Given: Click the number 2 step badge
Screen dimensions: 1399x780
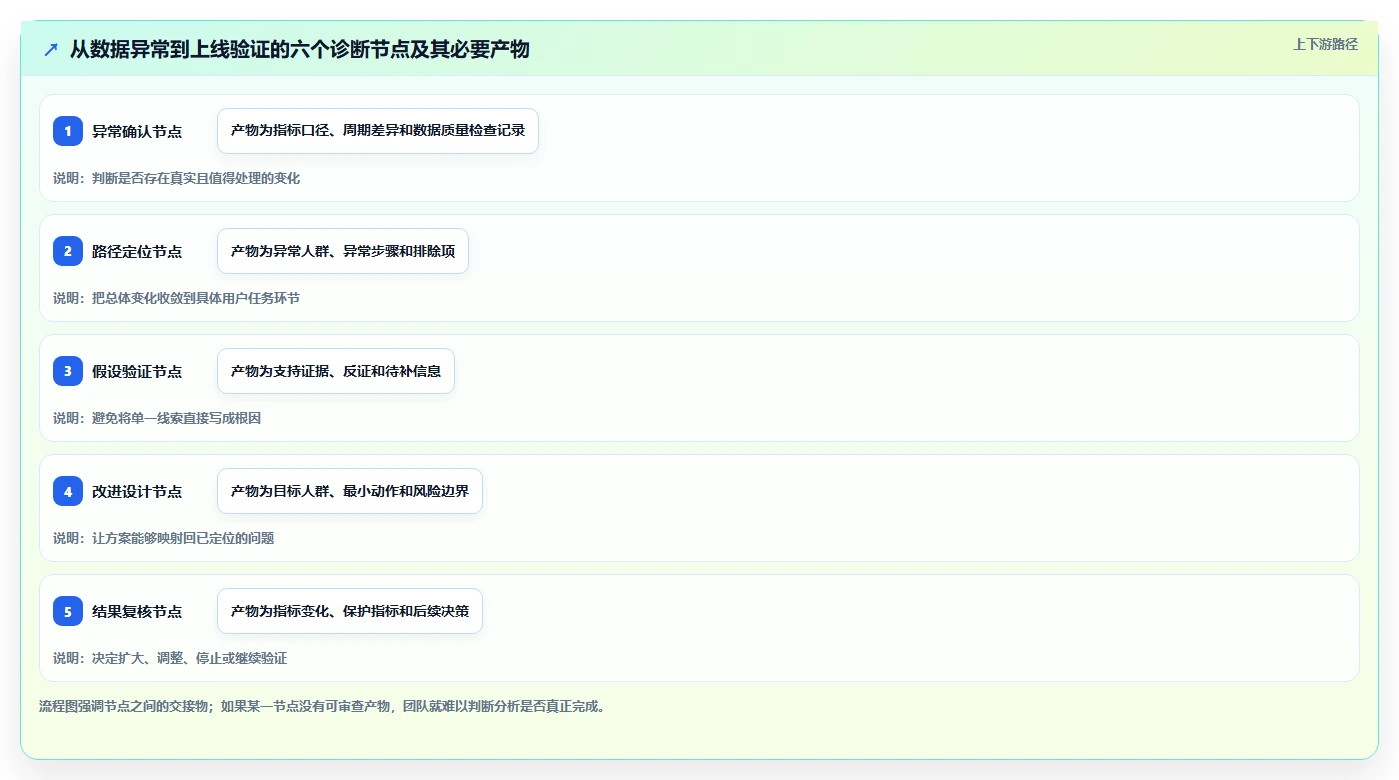Looking at the screenshot, I should point(68,251).
